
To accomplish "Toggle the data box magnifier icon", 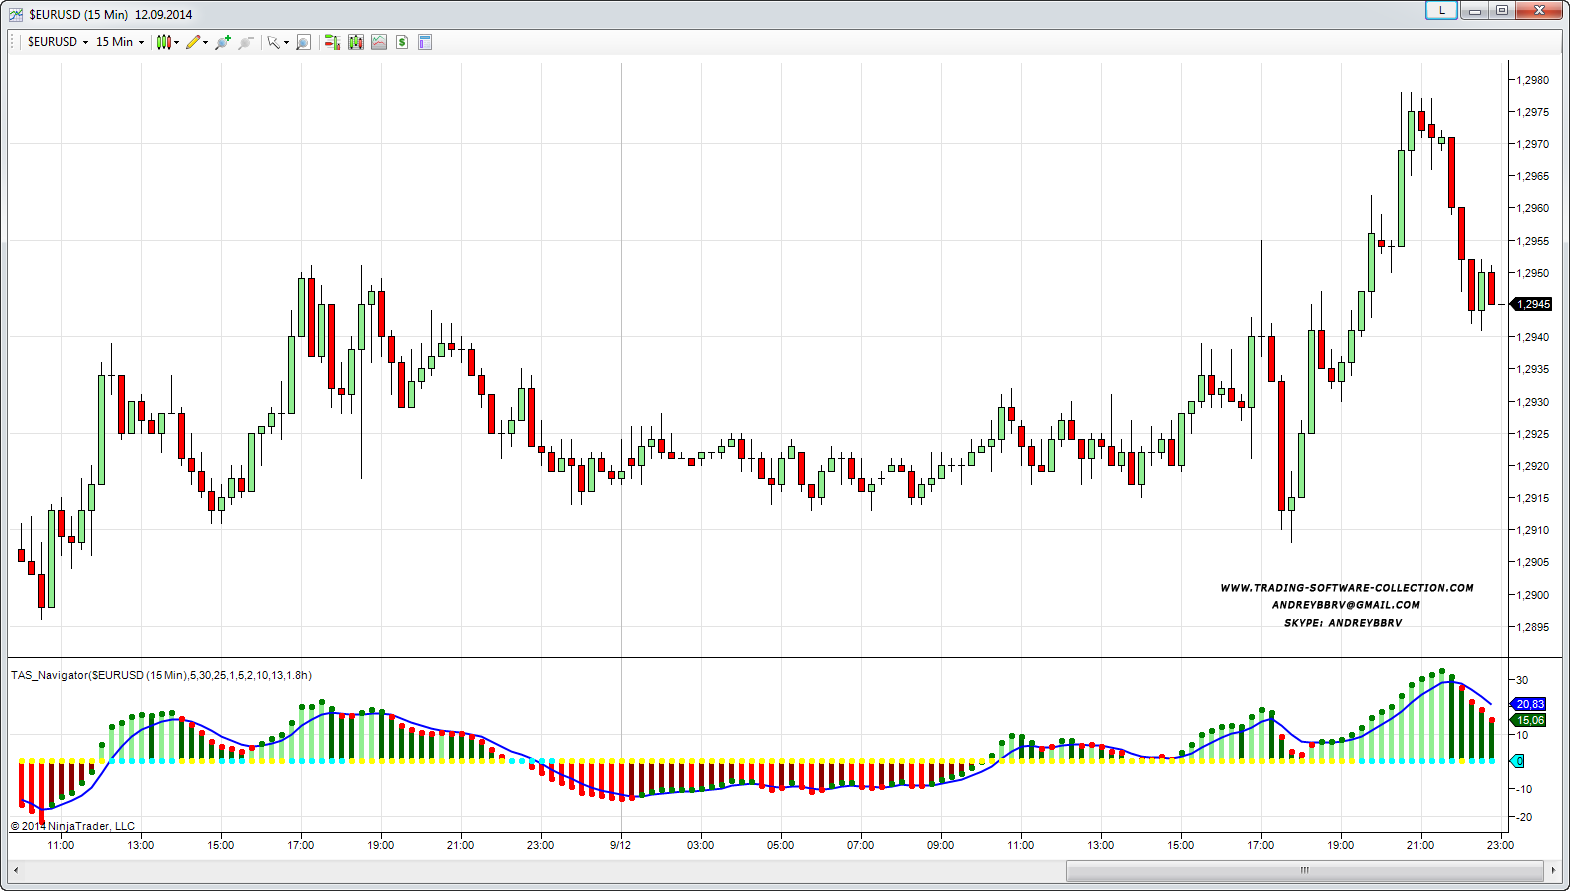I will coord(303,42).
